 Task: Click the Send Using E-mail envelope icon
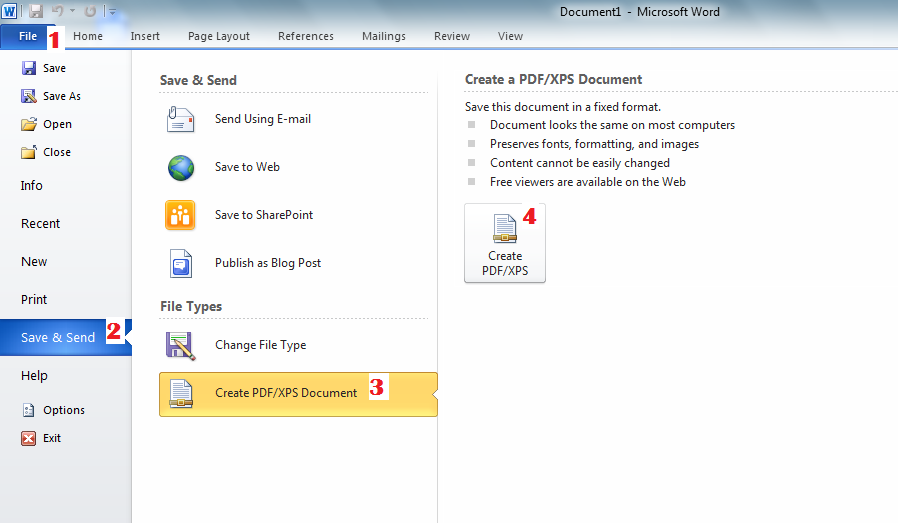coord(180,119)
